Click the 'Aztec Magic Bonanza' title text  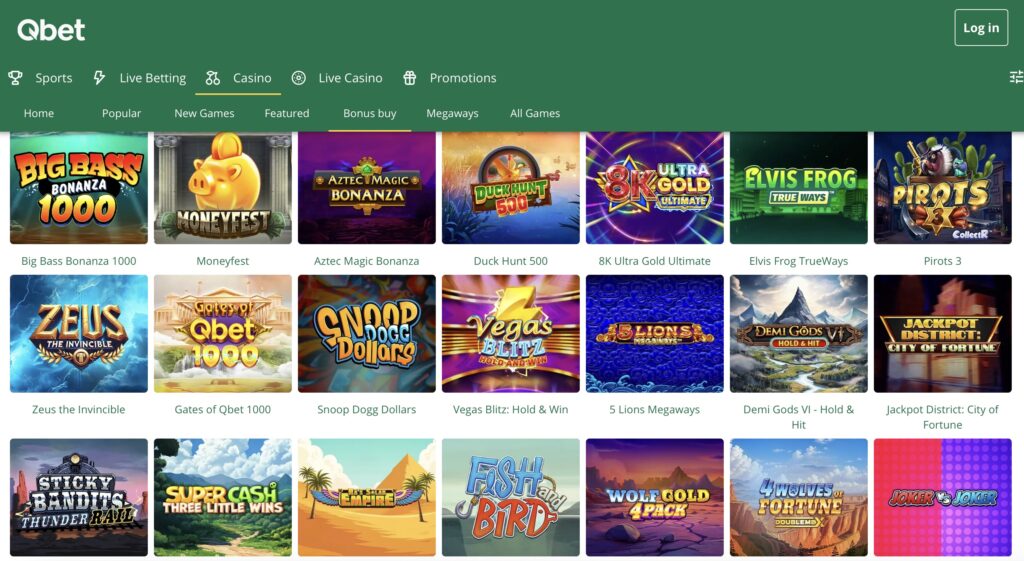point(367,261)
